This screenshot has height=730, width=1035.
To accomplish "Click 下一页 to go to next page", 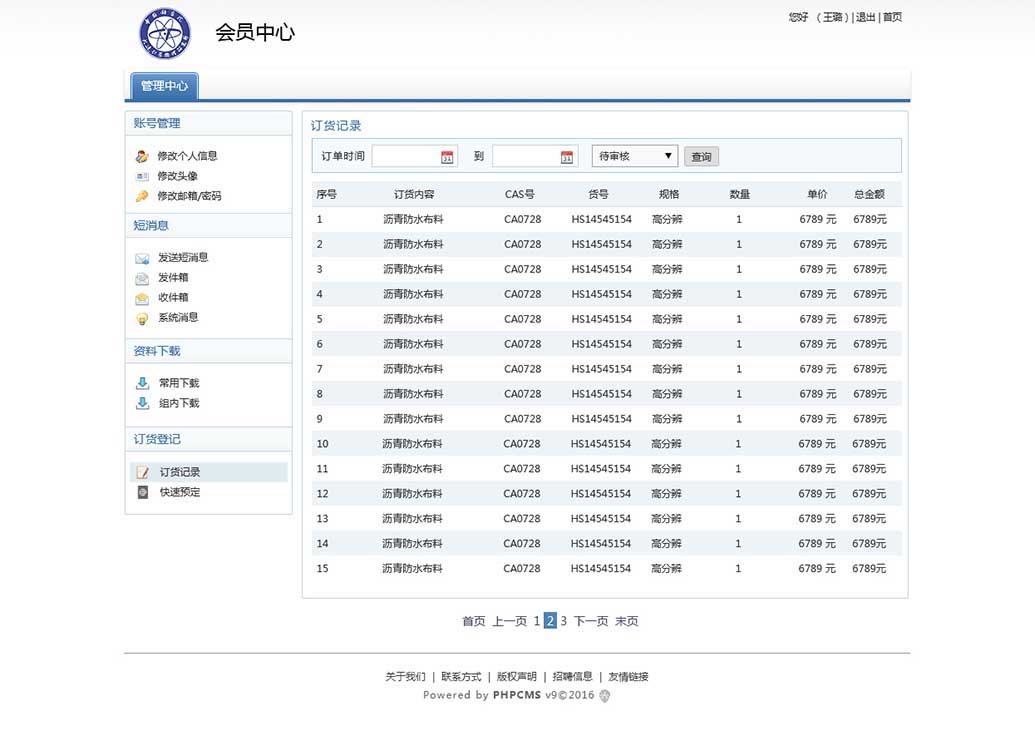I will [590, 621].
